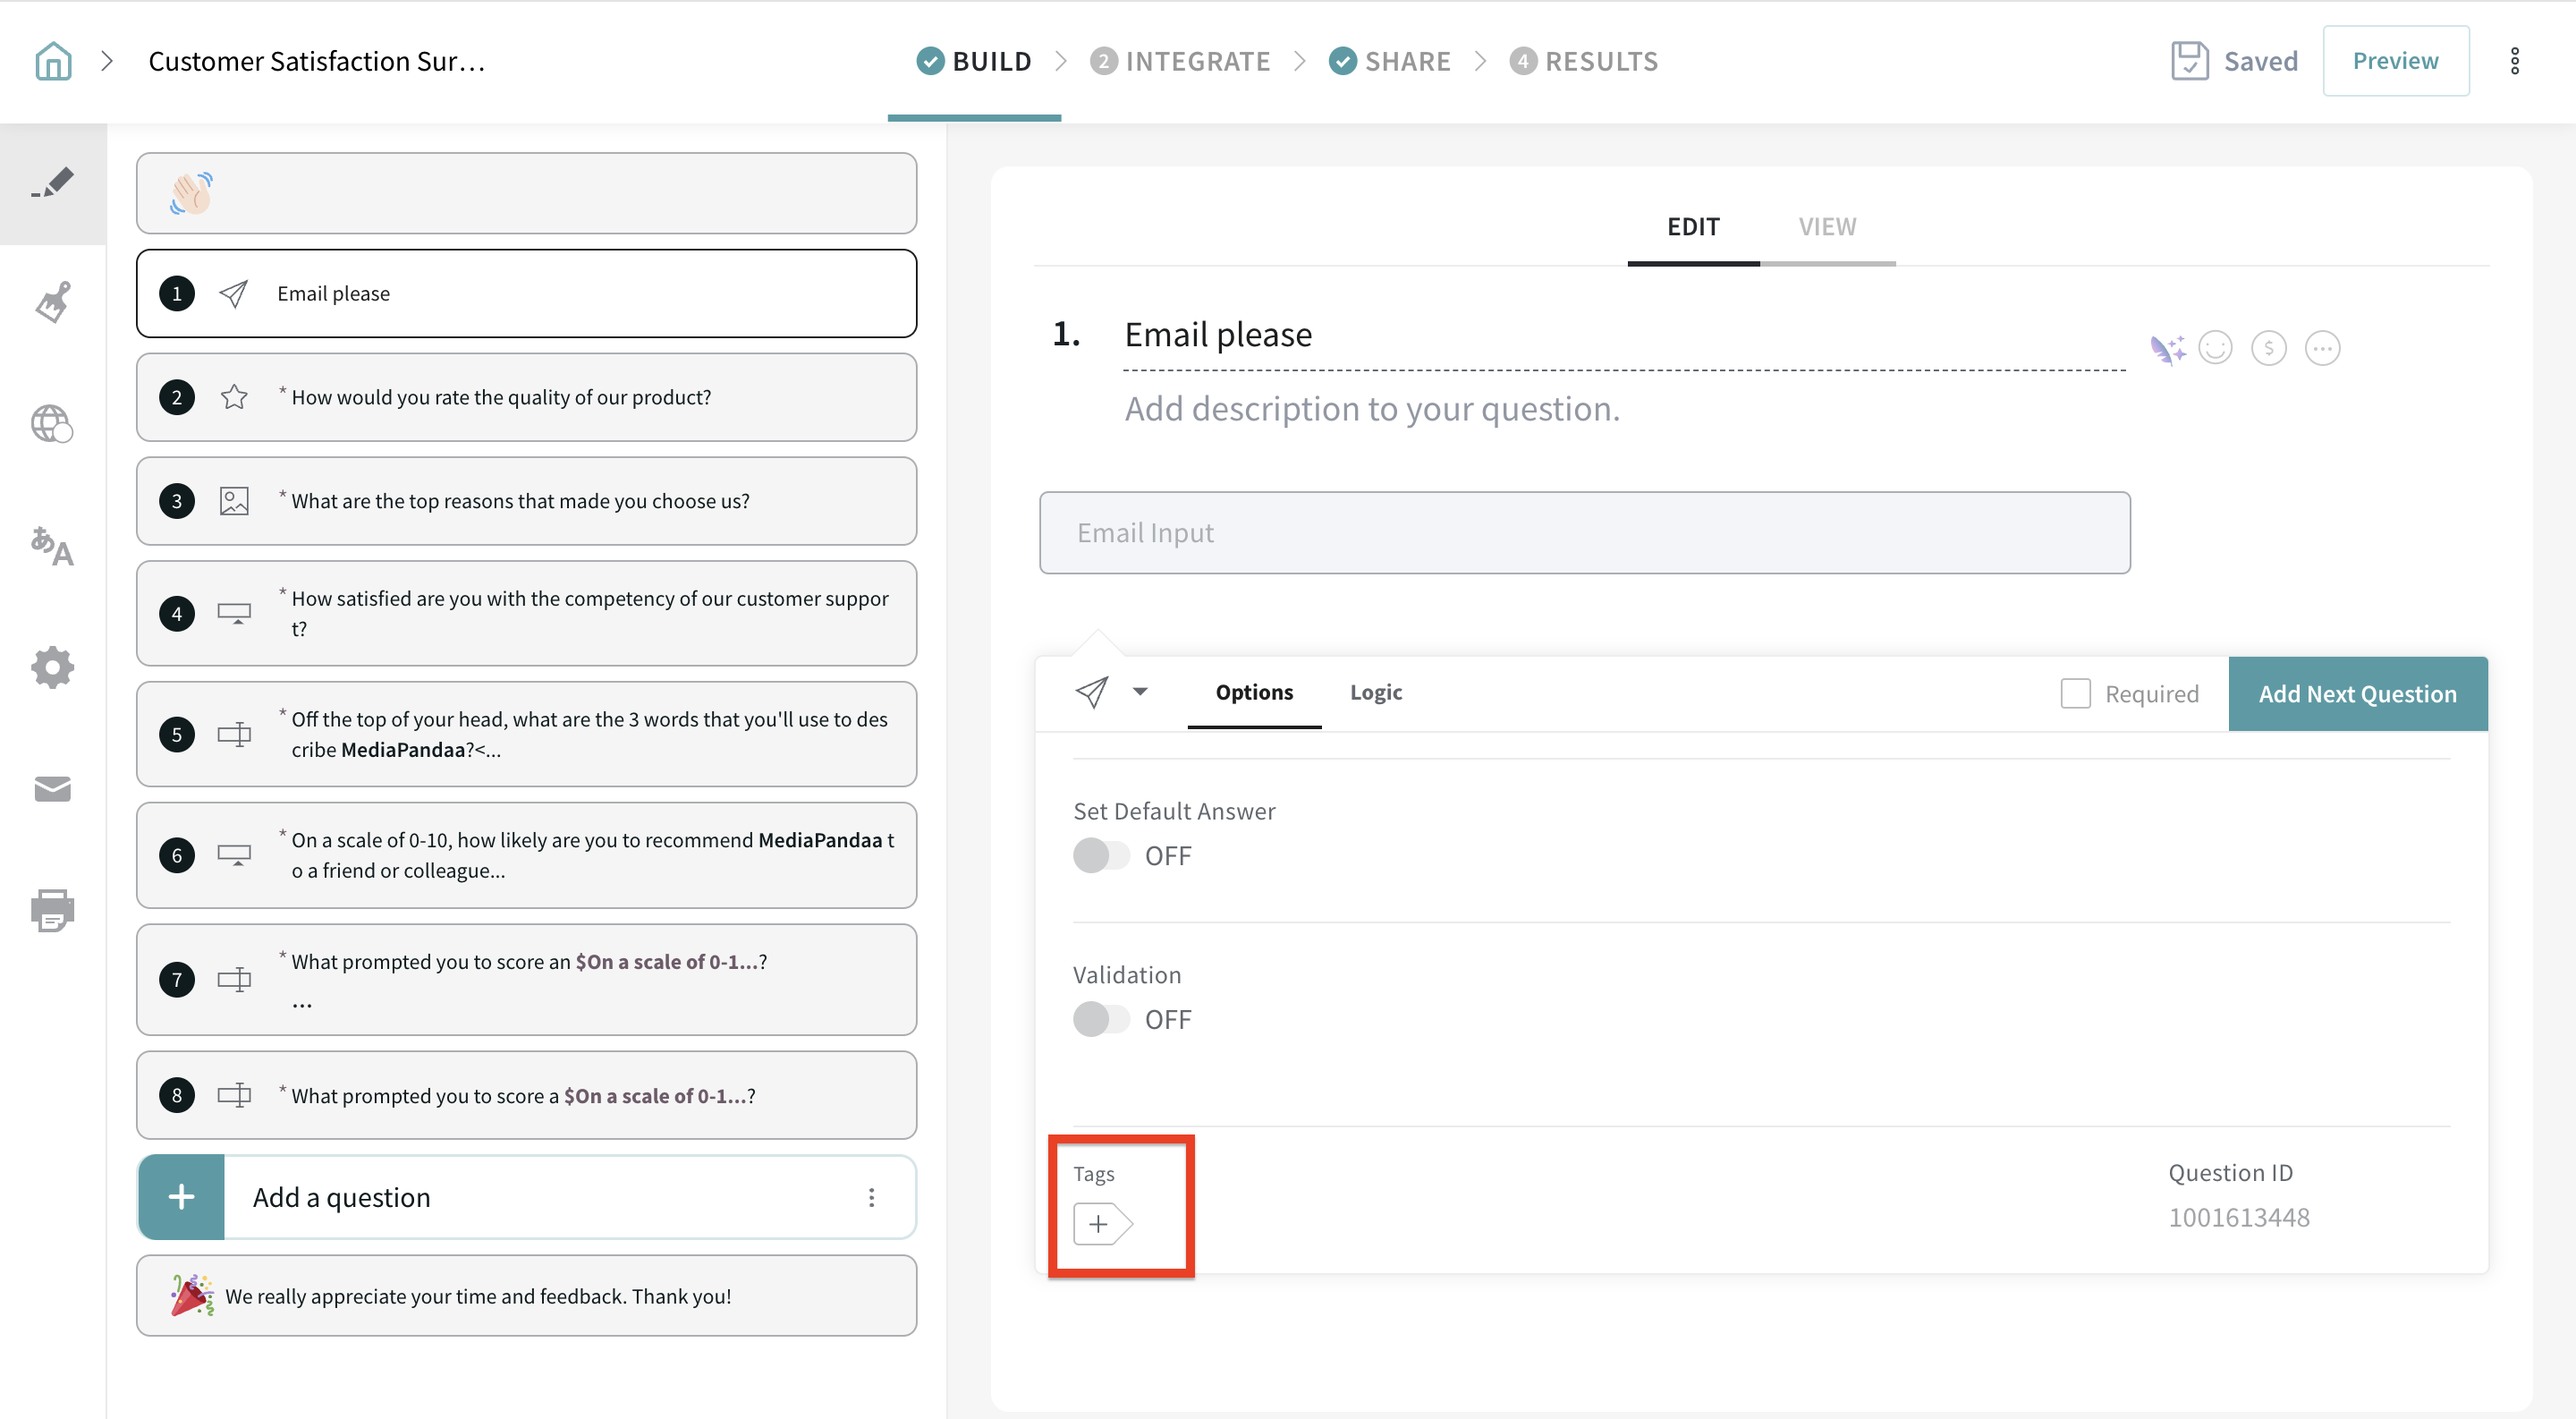Open Add a question options menu
This screenshot has width=2576, height=1419.
(x=871, y=1198)
